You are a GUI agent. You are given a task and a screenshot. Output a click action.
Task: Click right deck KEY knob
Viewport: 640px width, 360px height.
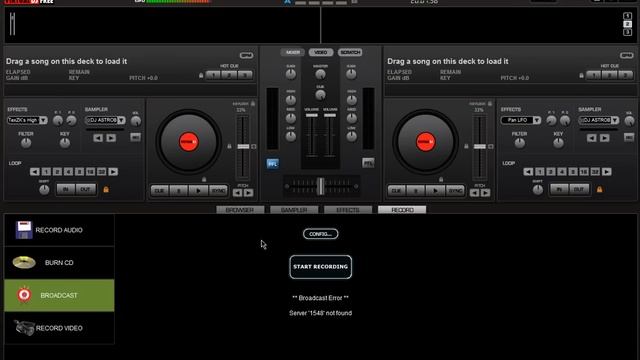(558, 143)
